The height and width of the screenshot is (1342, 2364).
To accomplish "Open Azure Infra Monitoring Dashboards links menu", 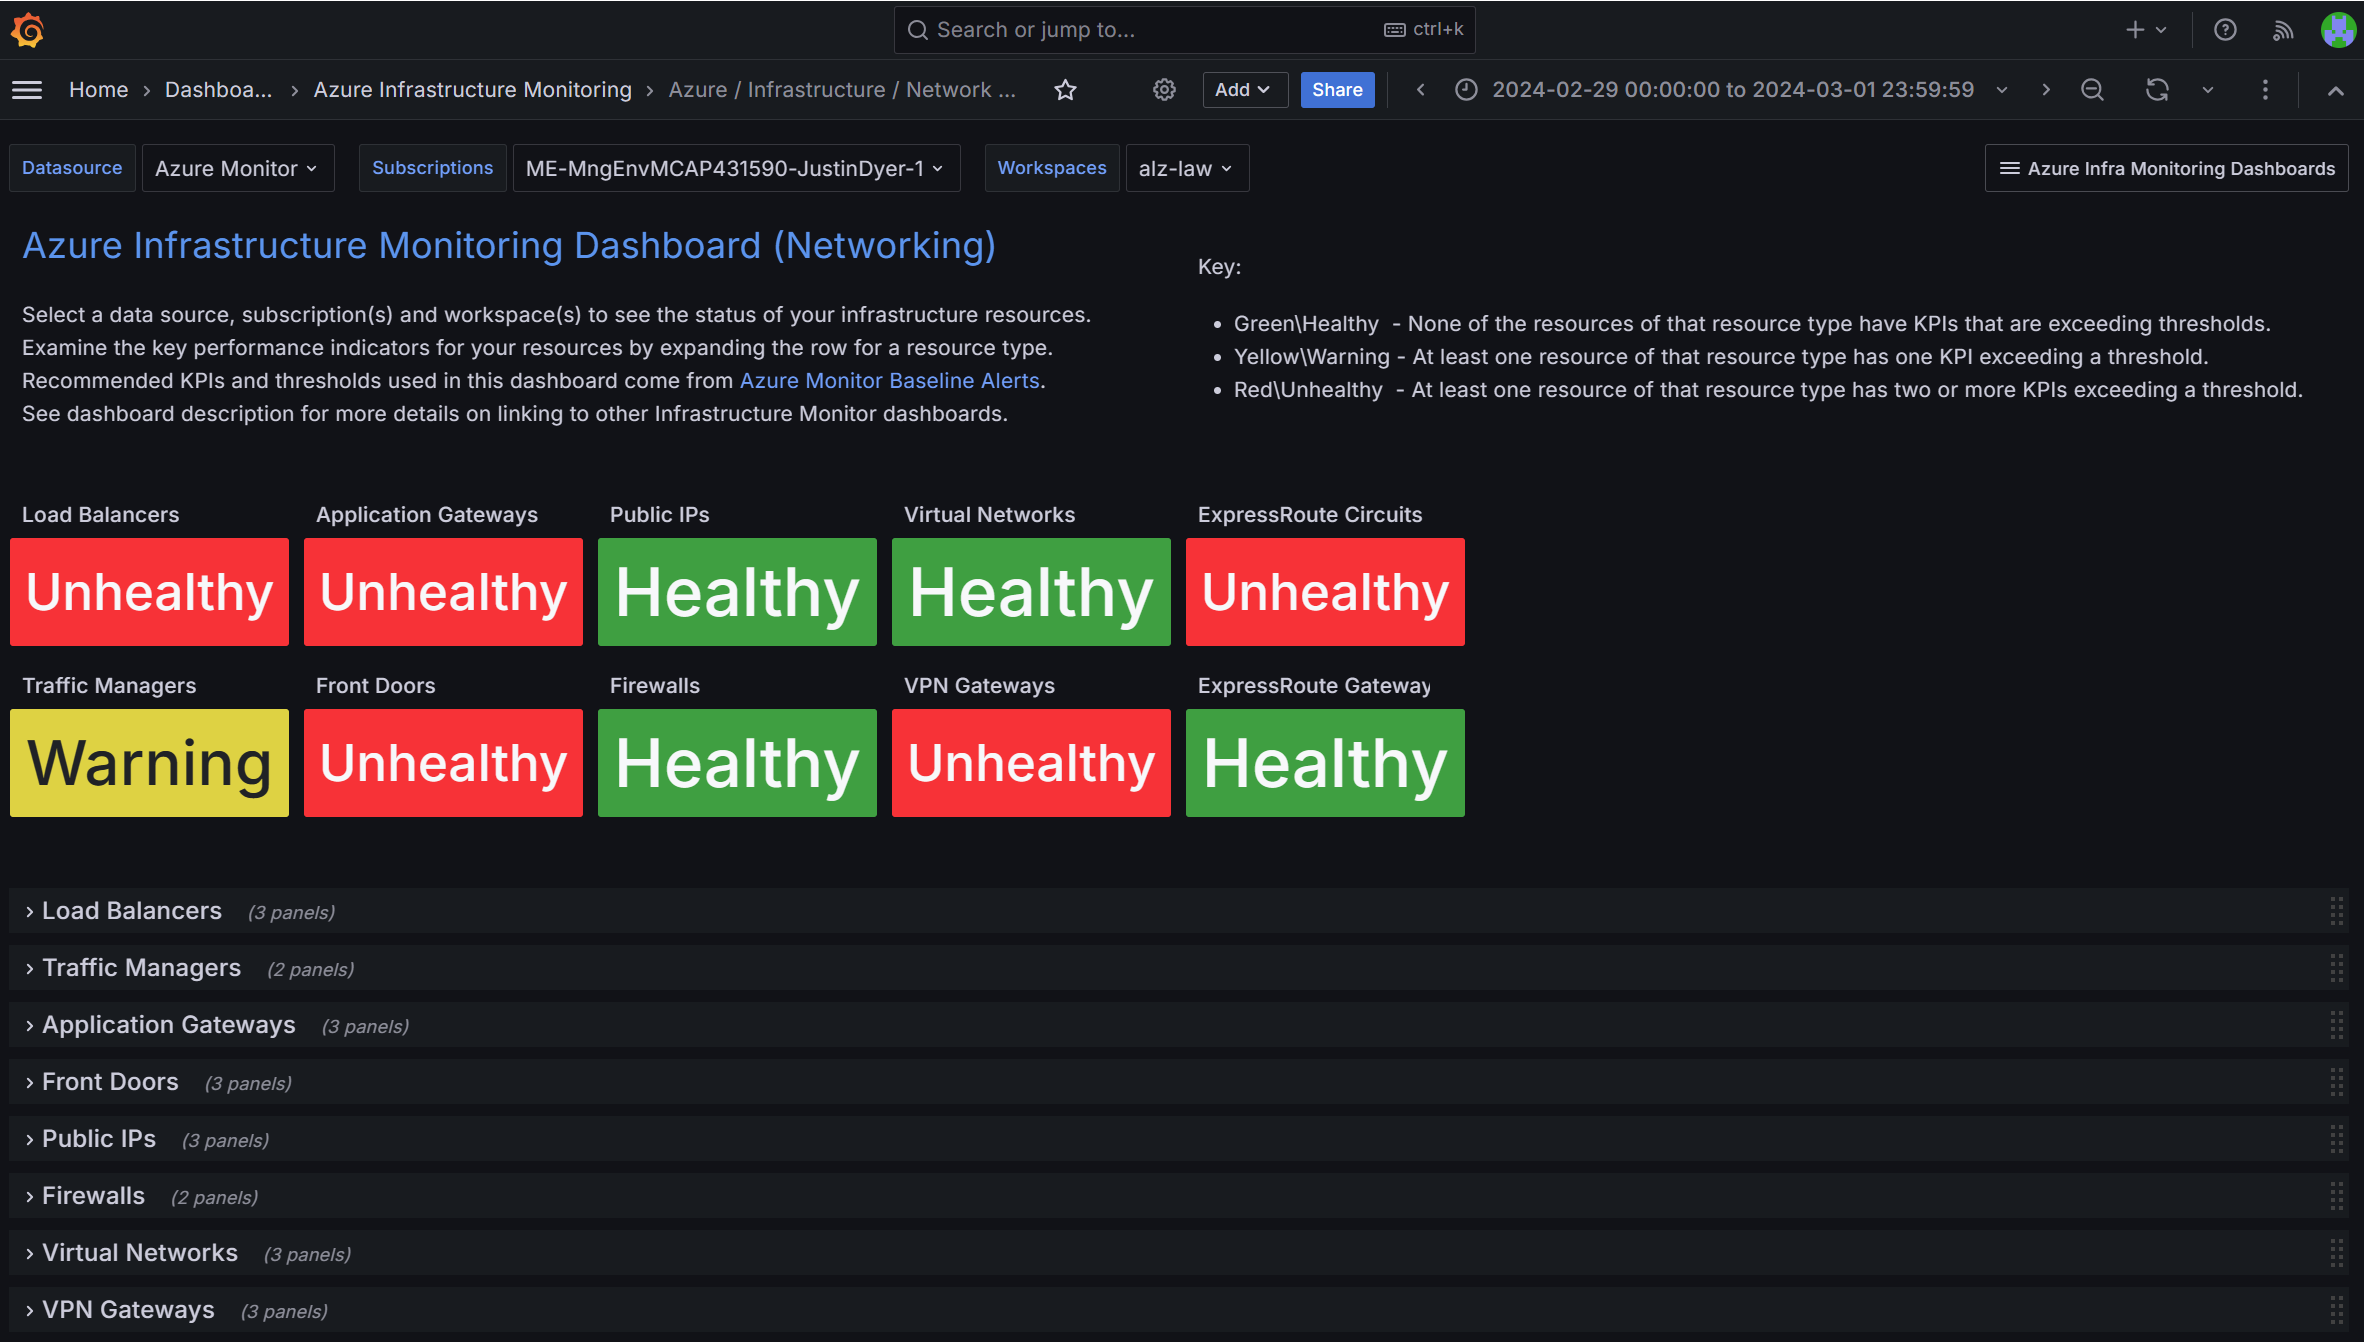I will [x=2166, y=168].
